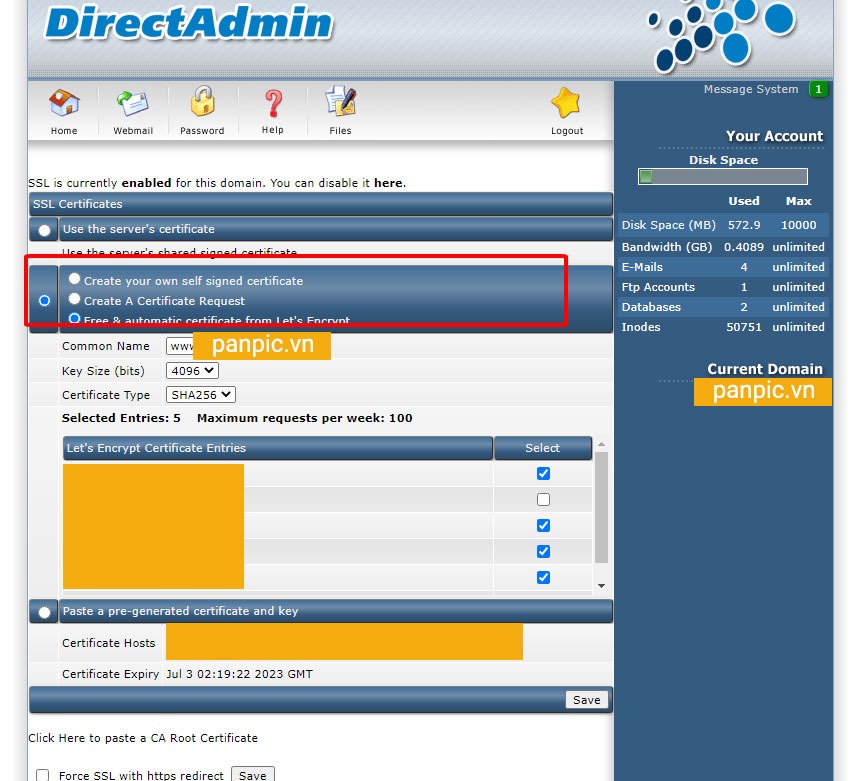
Task: Uncheck the fifth Let's Encrypt entry checkbox
Action: pyautogui.click(x=543, y=577)
